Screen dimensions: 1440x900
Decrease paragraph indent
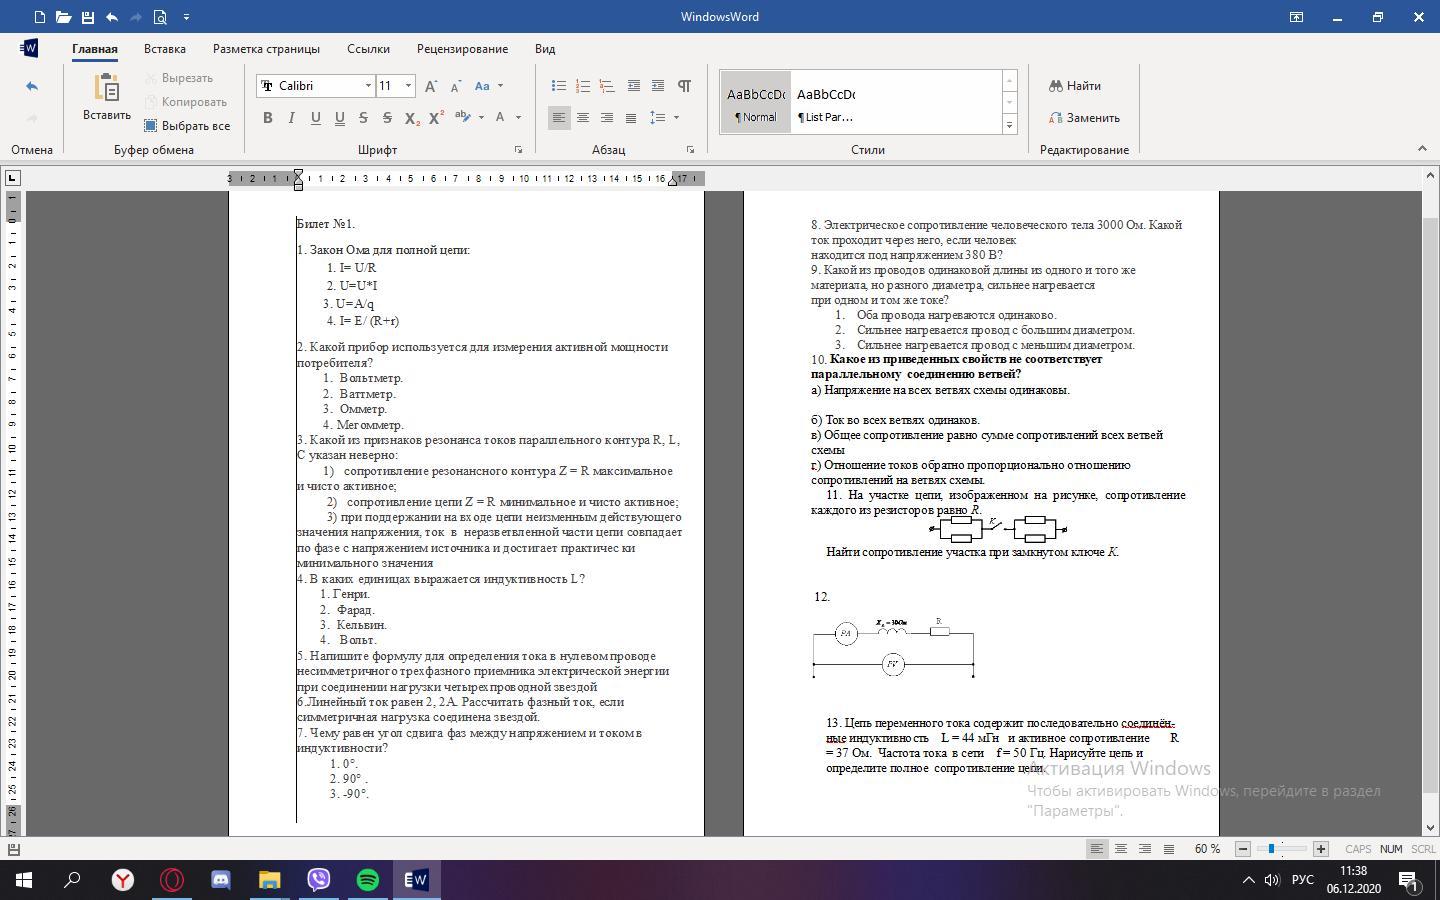tap(633, 86)
